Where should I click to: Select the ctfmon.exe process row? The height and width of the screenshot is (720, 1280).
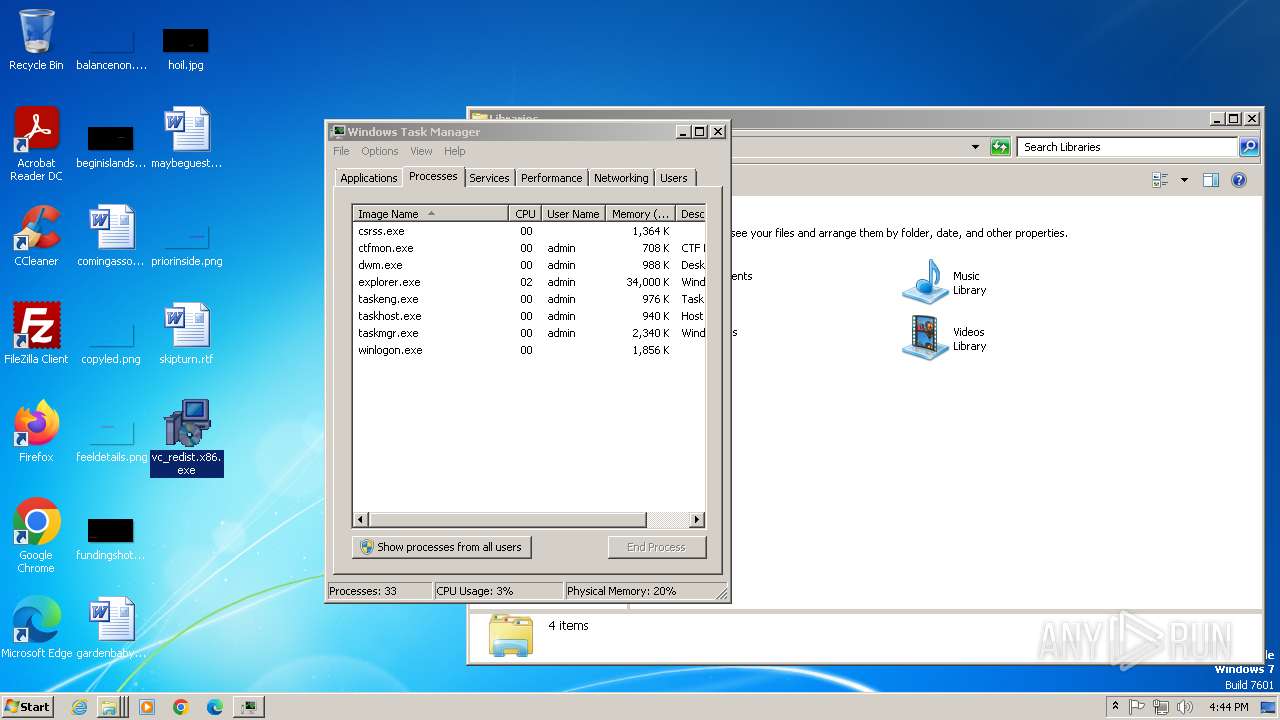(x=529, y=248)
